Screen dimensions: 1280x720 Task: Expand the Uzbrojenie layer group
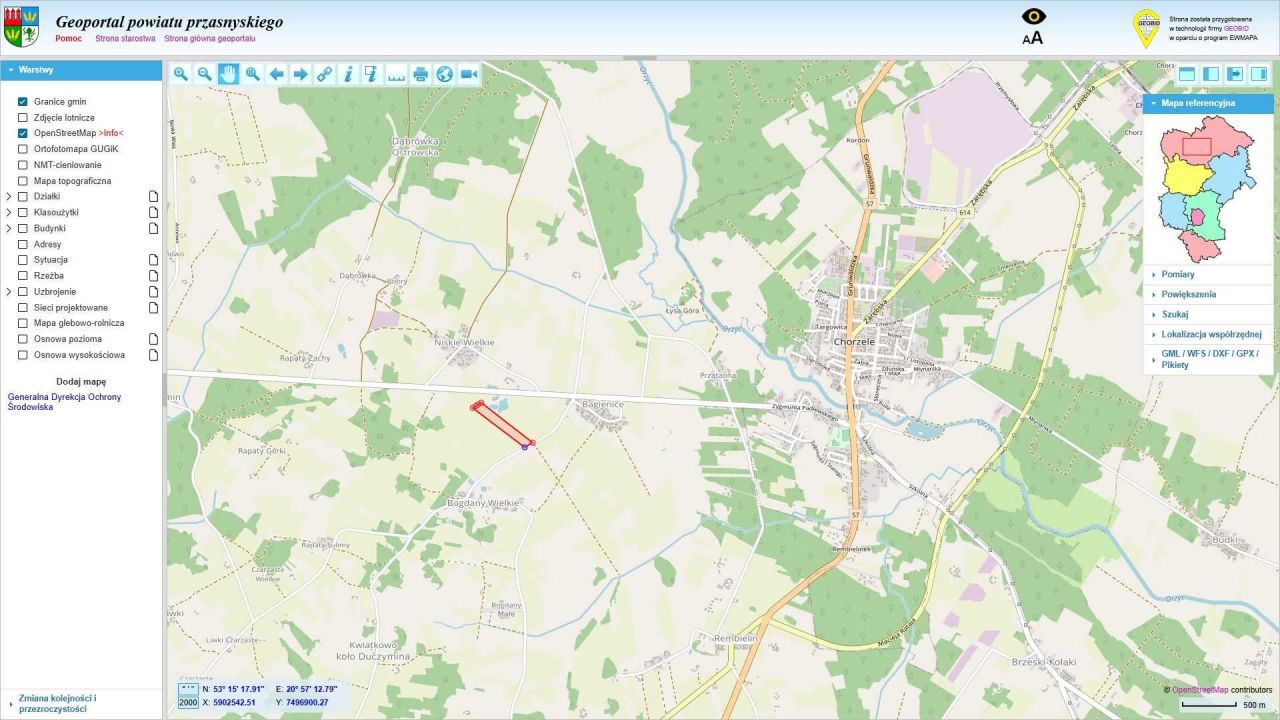click(x=9, y=292)
